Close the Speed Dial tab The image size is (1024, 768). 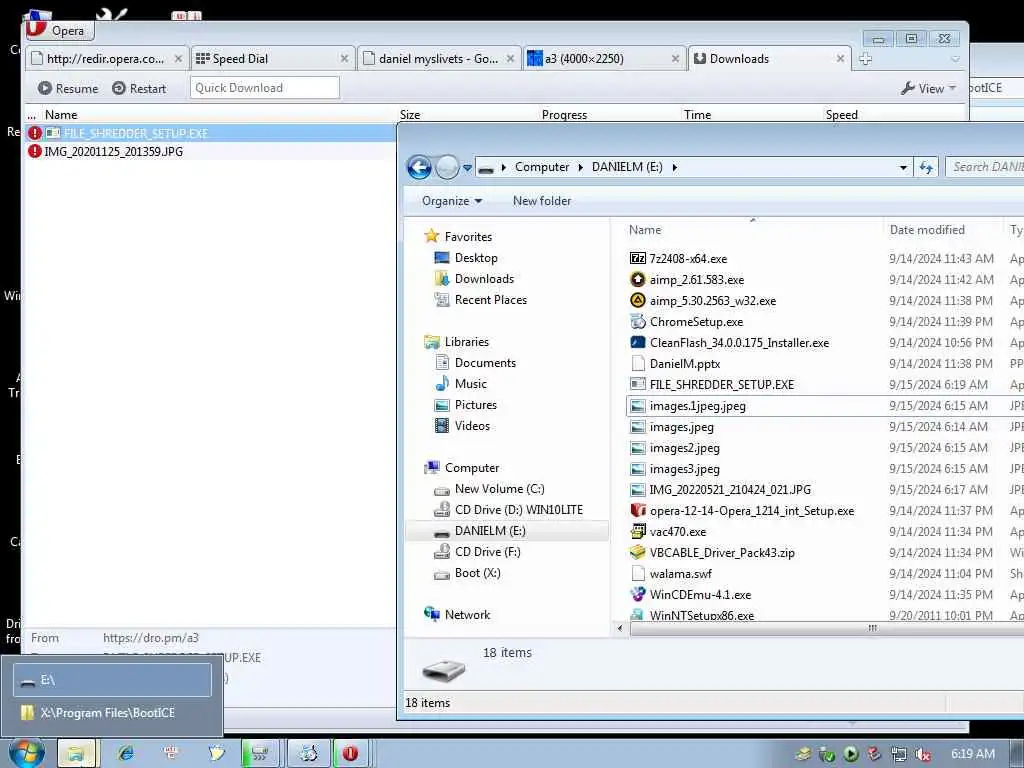(x=344, y=59)
